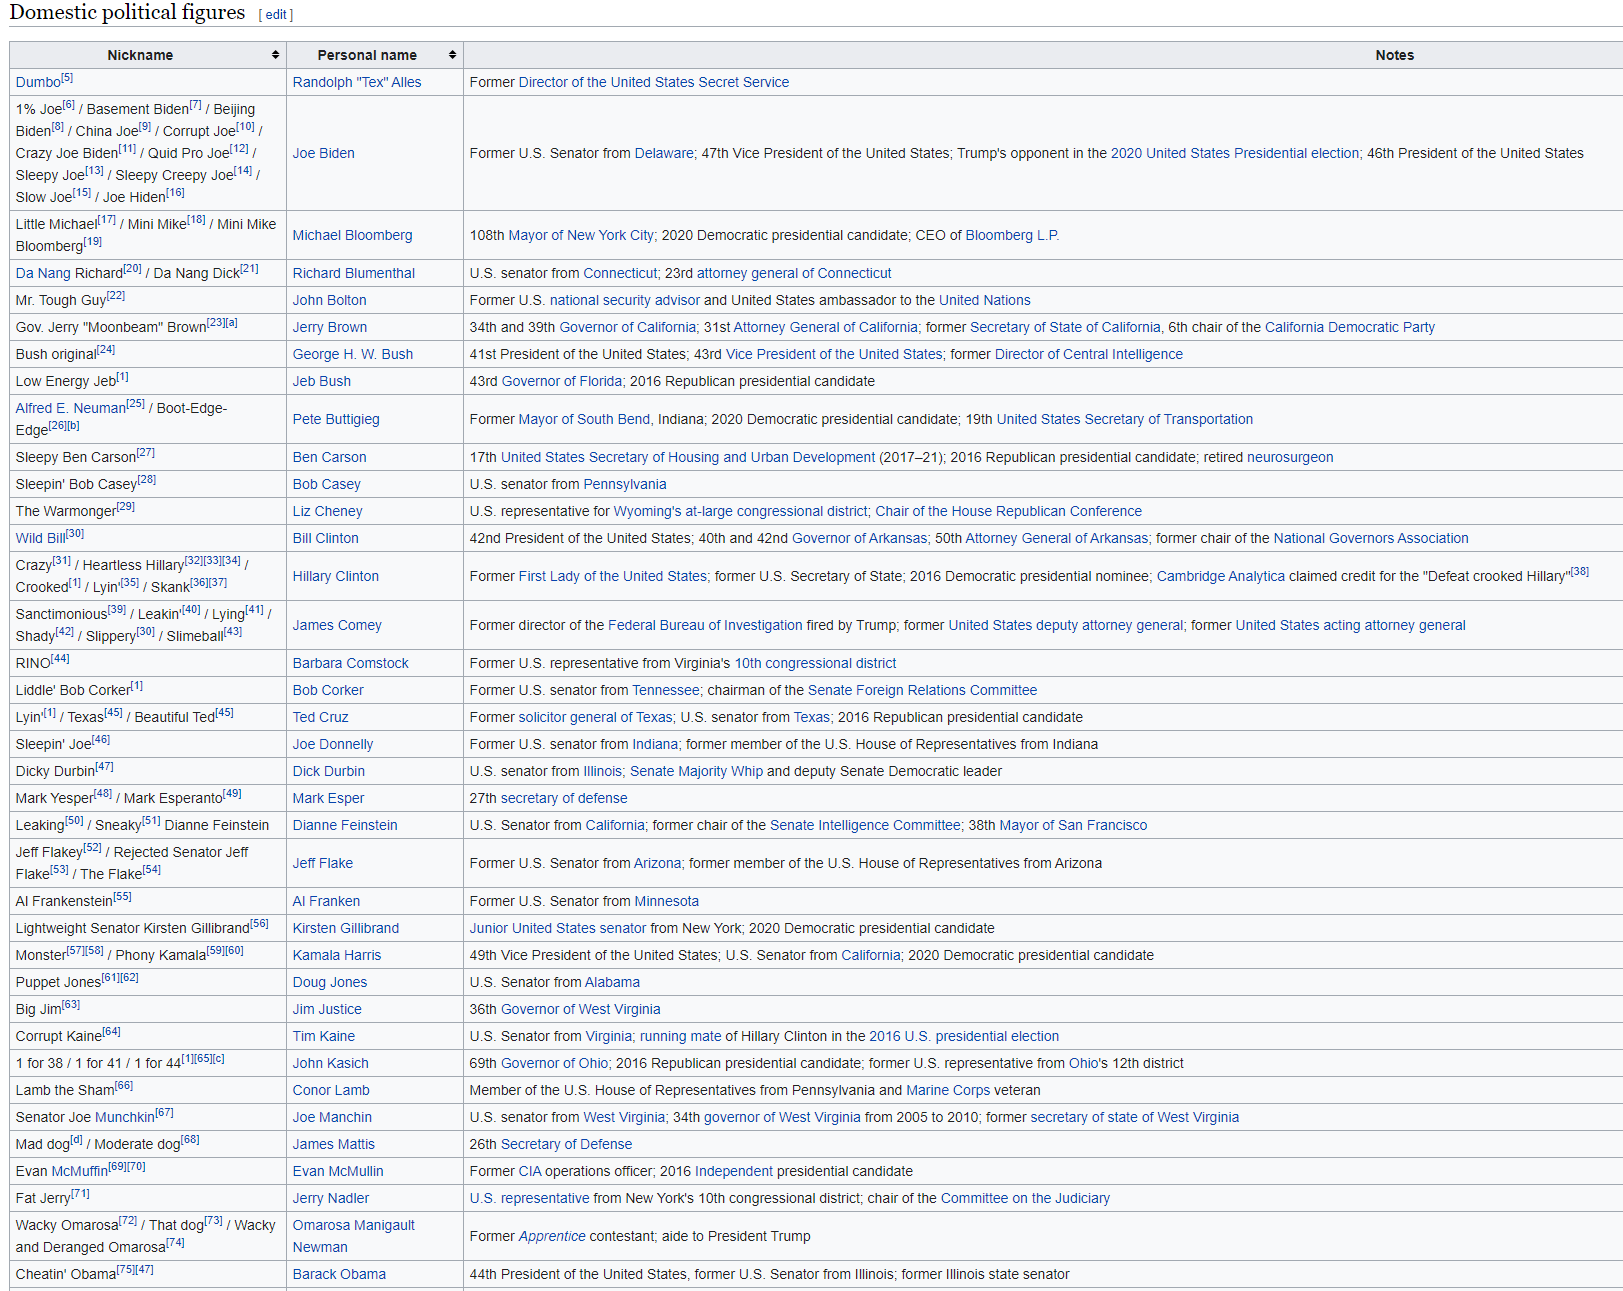Click the John Bolton name link
Image resolution: width=1623 pixels, height=1291 pixels.
pyautogui.click(x=329, y=300)
